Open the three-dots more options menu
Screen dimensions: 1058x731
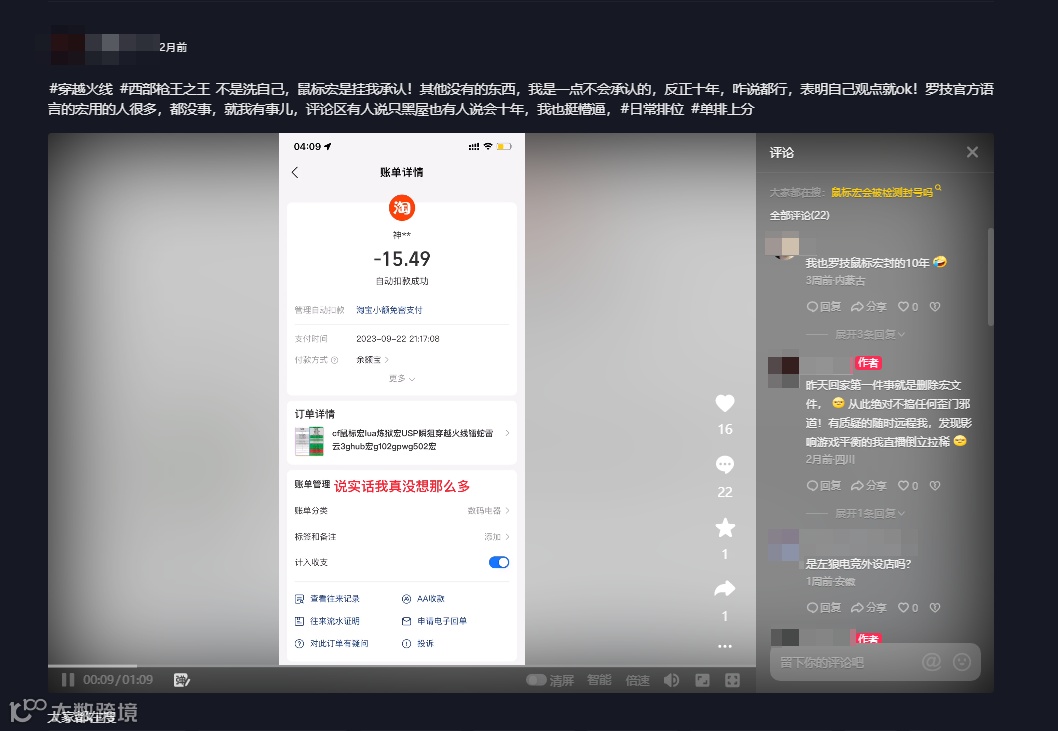725,646
